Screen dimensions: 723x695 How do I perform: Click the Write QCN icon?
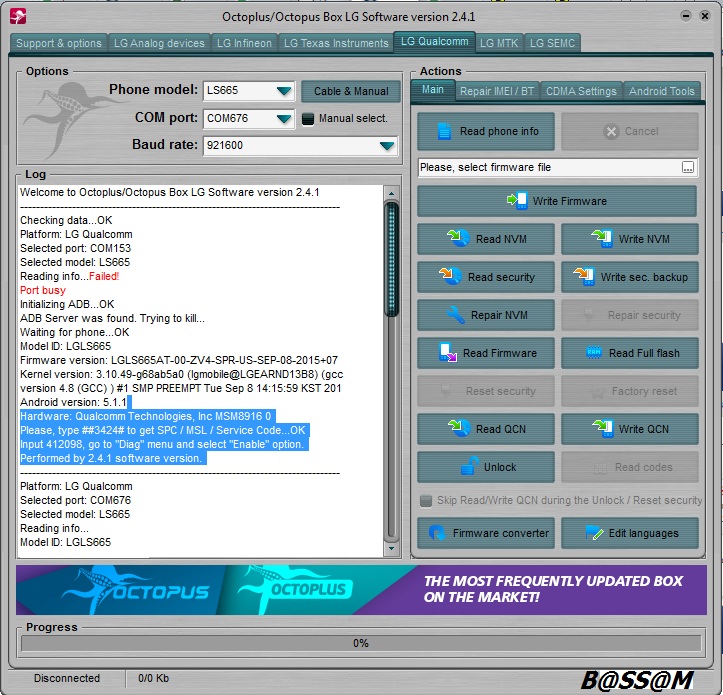tap(602, 428)
